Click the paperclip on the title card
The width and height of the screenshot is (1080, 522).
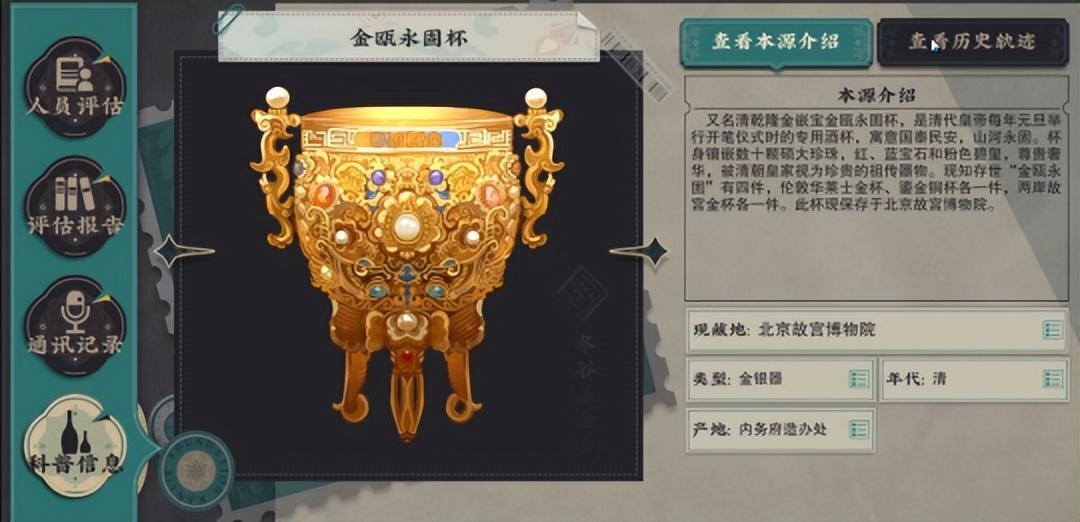coord(228,19)
